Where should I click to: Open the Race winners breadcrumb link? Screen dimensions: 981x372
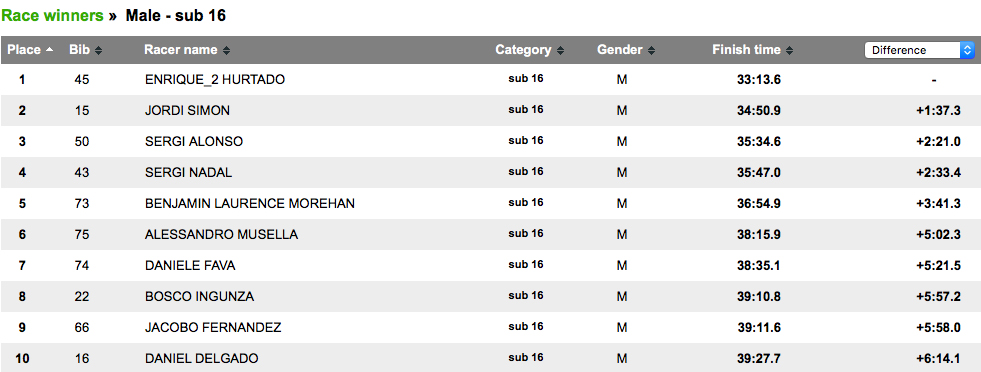point(53,16)
